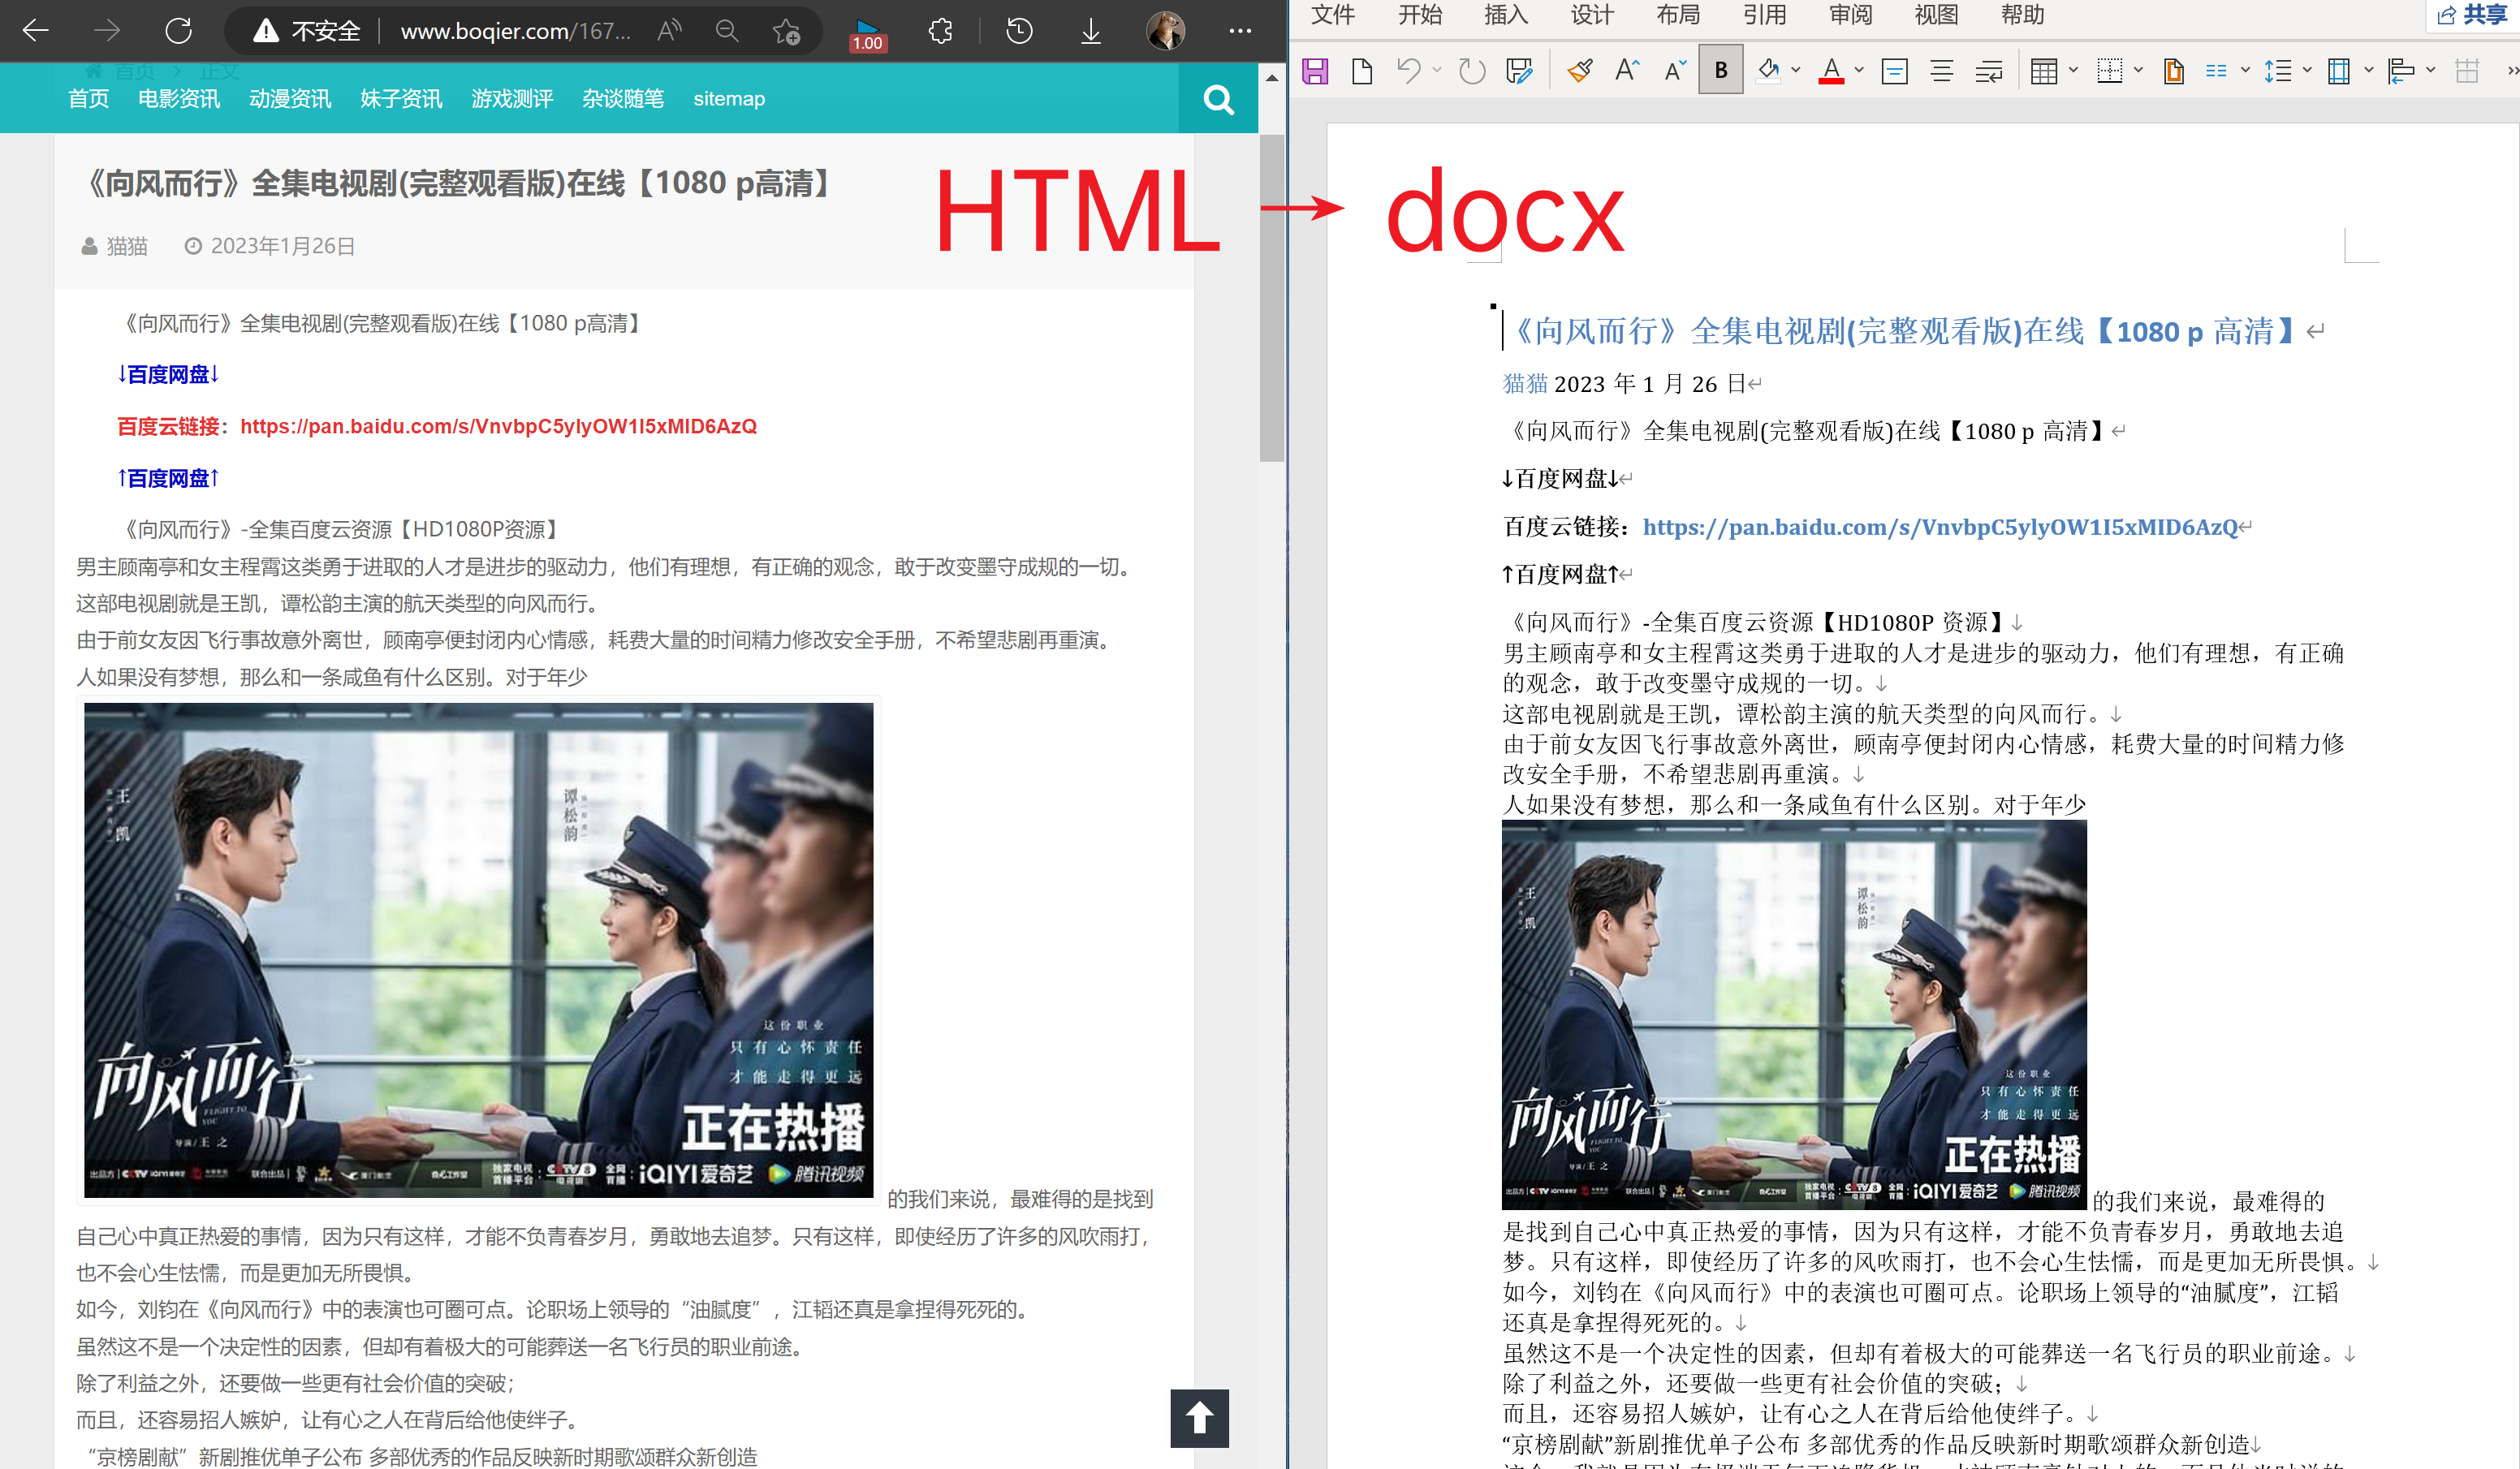Viewport: 2520px width, 1469px height.
Task: Click the red font color swatch button
Action: click(1831, 71)
